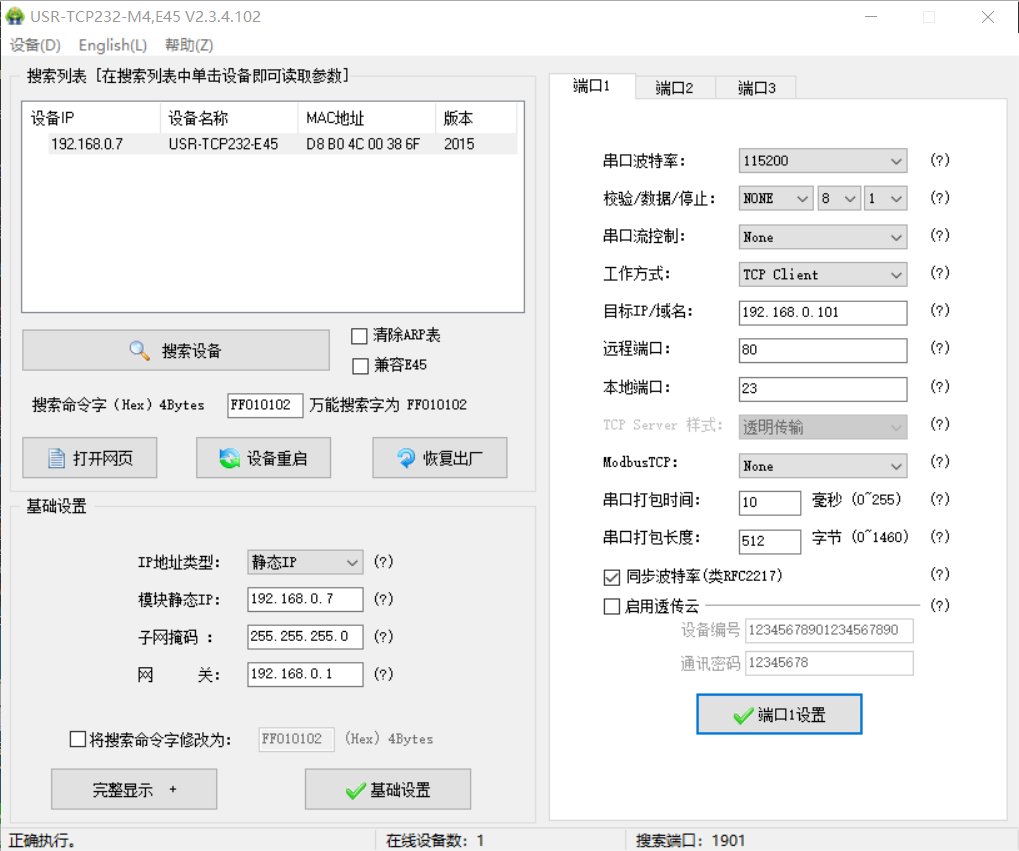Enable 清除ARP表 checkbox
This screenshot has width=1019, height=851.
(x=359, y=336)
